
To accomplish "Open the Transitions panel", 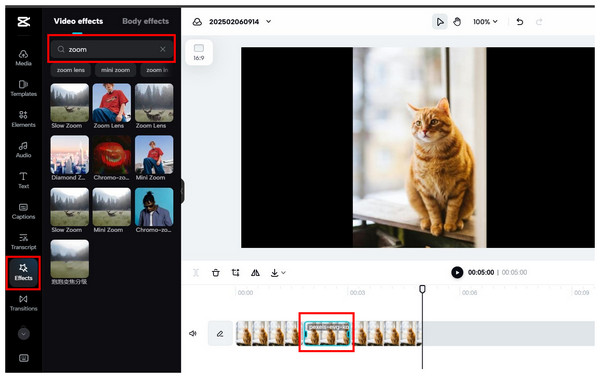I will 23,303.
